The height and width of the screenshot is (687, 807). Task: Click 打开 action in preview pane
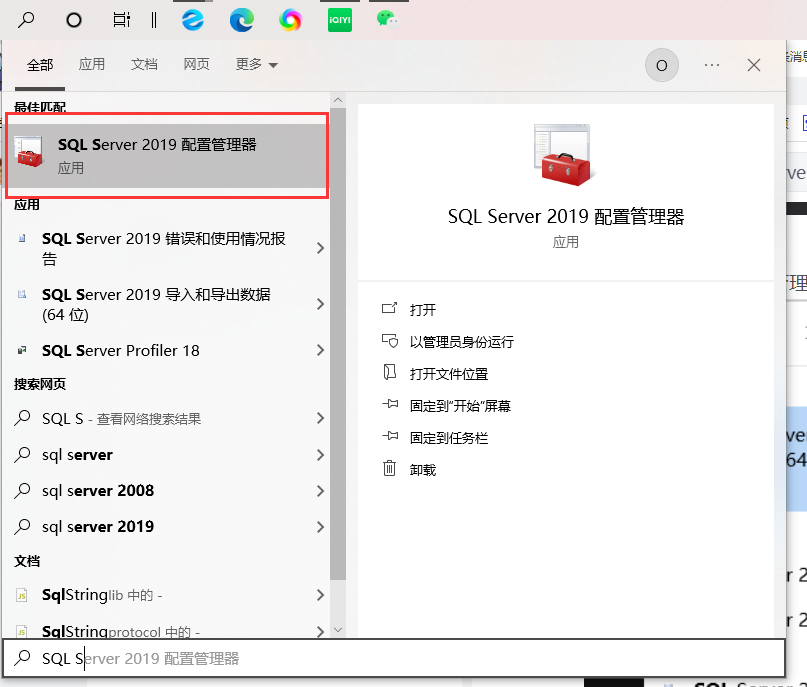(423, 310)
